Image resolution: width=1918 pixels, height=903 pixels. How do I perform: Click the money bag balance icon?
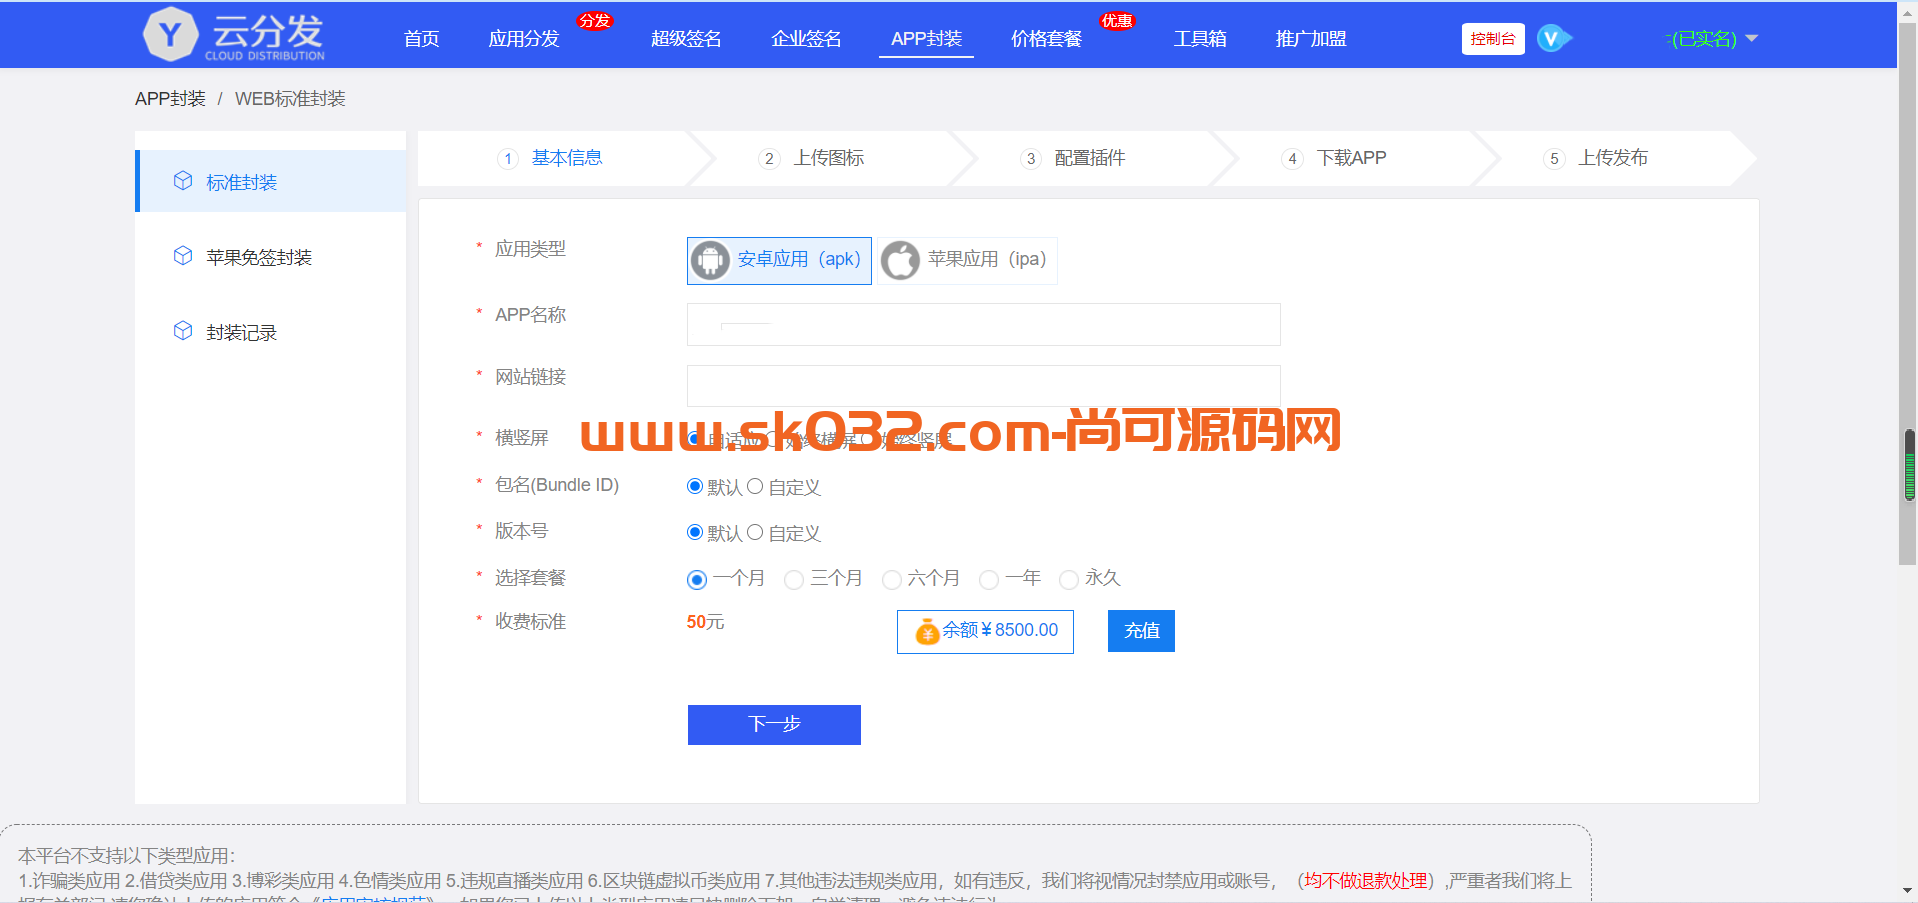927,631
